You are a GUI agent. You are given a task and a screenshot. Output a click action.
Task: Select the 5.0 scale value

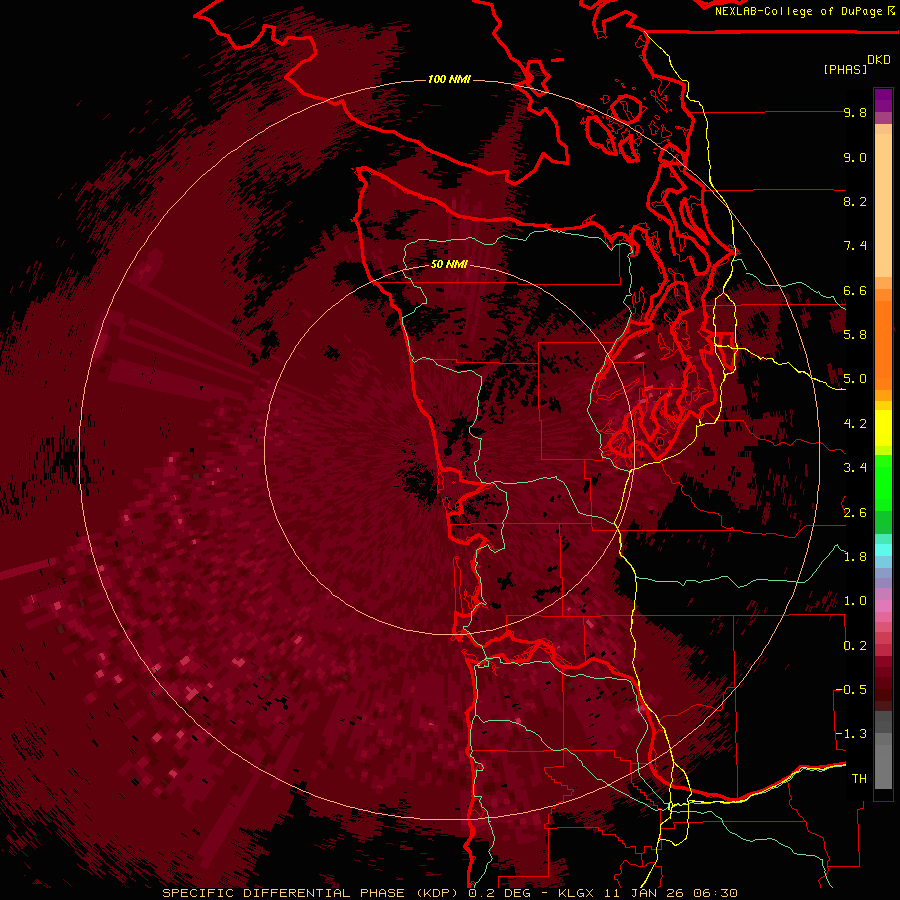(855, 379)
